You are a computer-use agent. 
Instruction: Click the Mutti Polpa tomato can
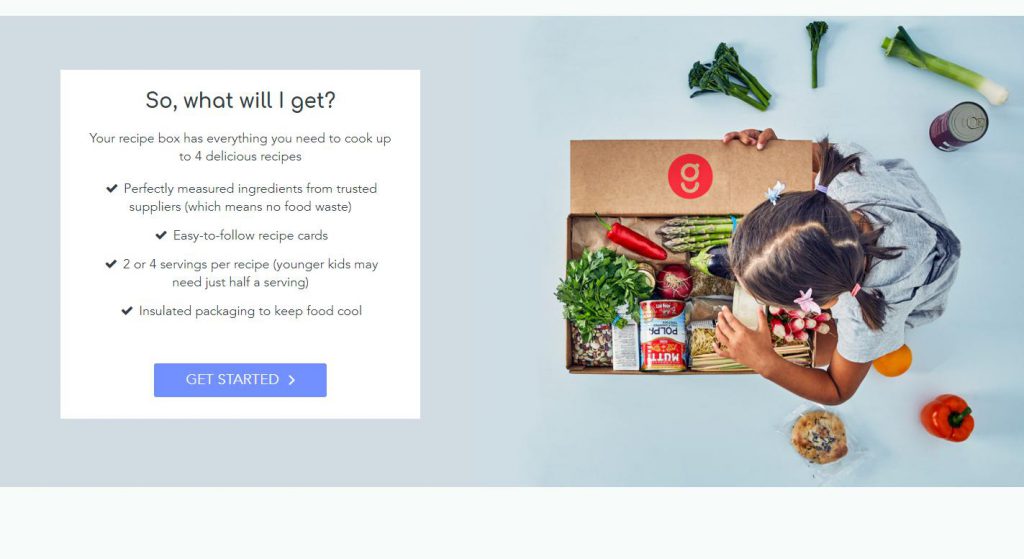point(663,335)
